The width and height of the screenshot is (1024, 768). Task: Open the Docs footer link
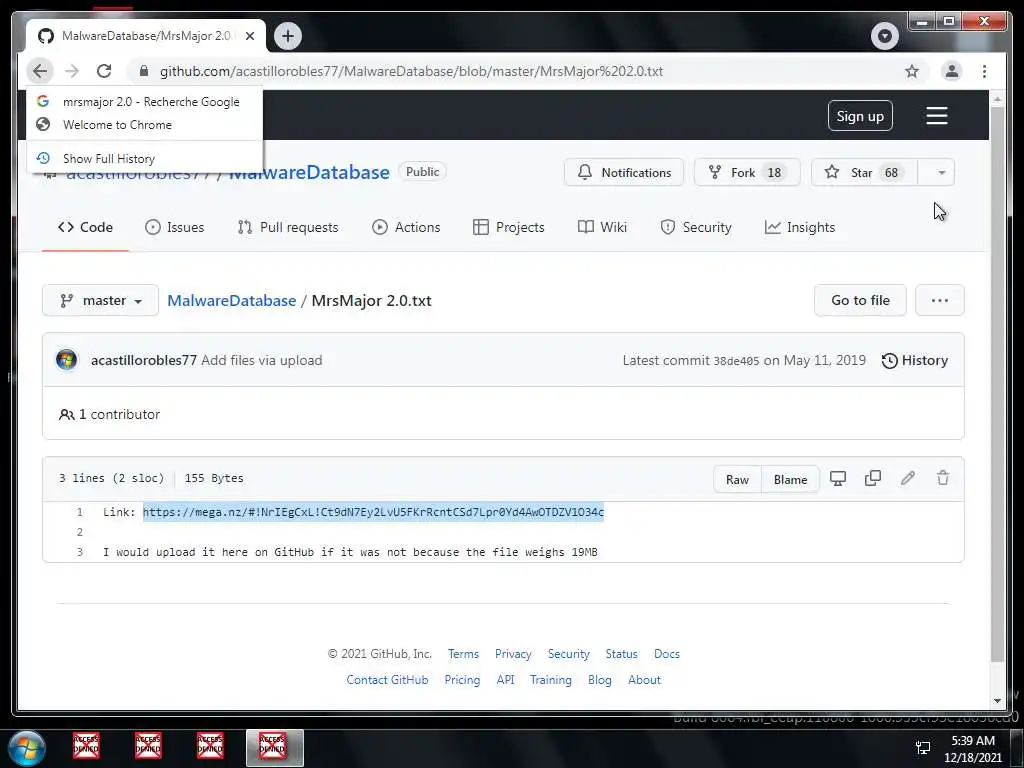click(x=667, y=654)
